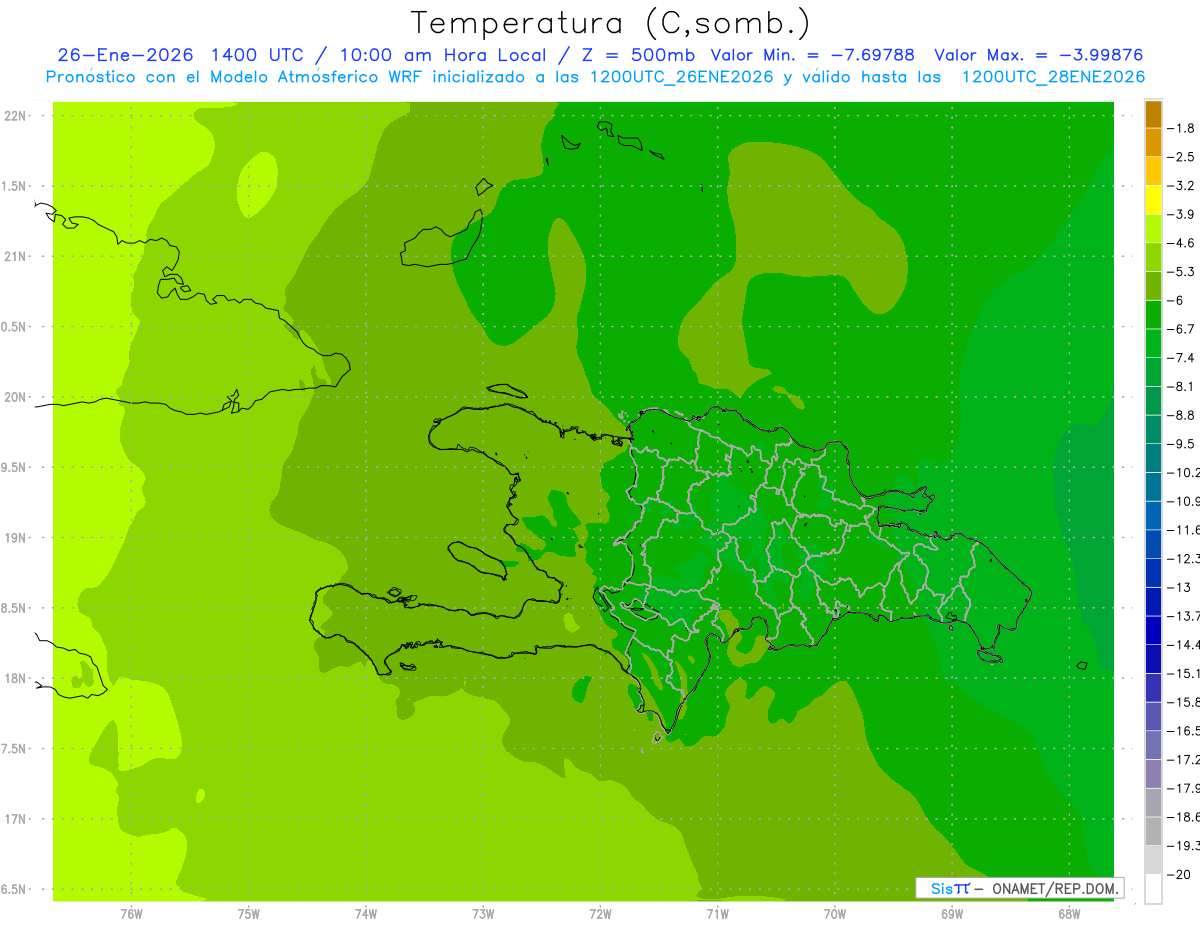The width and height of the screenshot is (1200, 927).
Task: Click the -5.3 colorbar value
Action: coord(1181,272)
